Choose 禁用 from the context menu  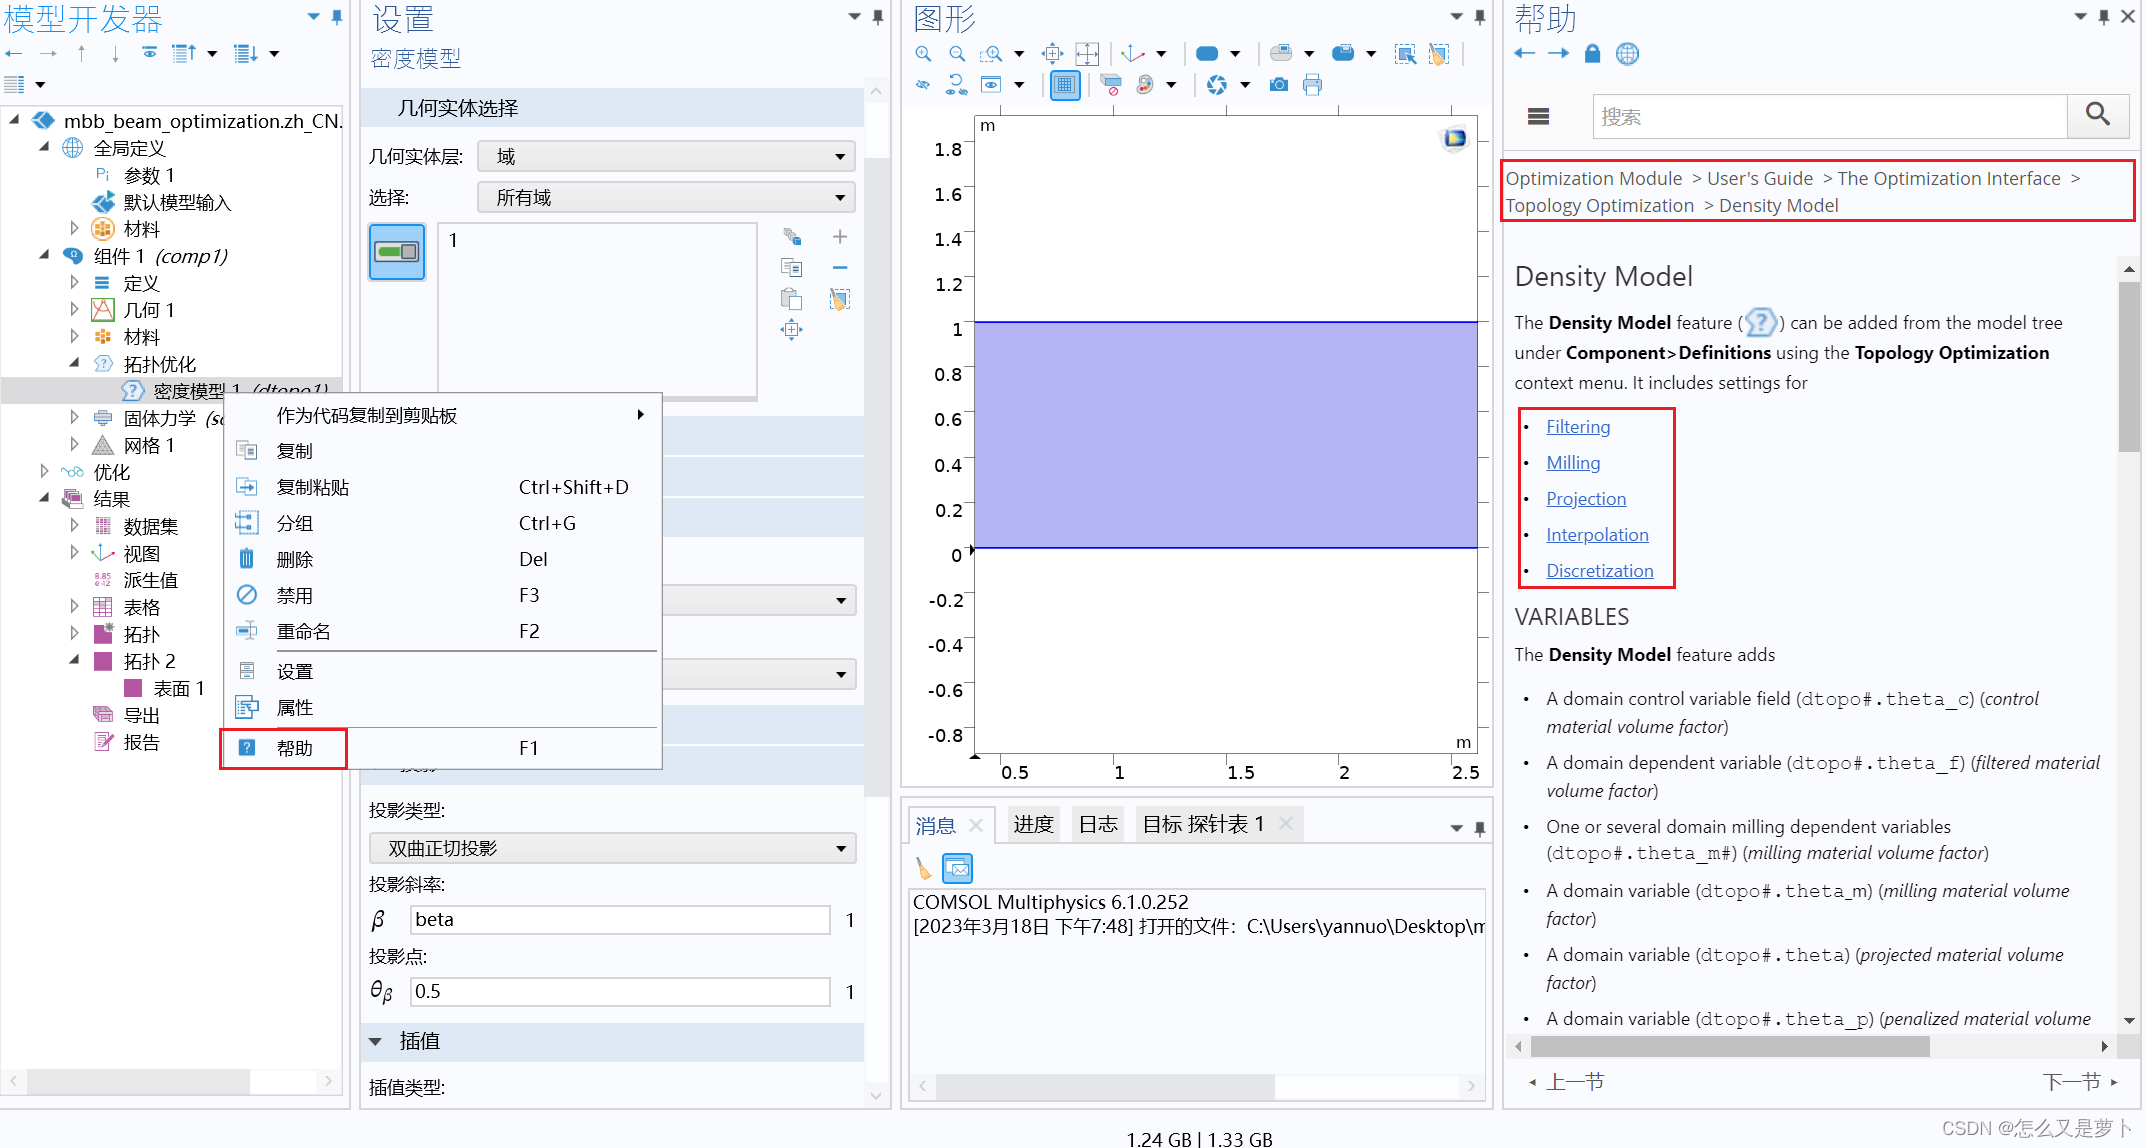click(x=441, y=596)
